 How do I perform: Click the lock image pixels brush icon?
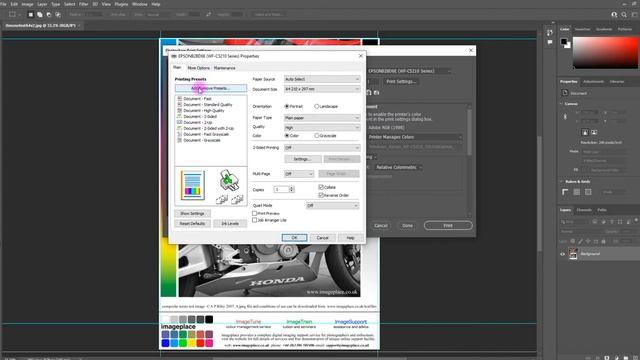tap(580, 241)
